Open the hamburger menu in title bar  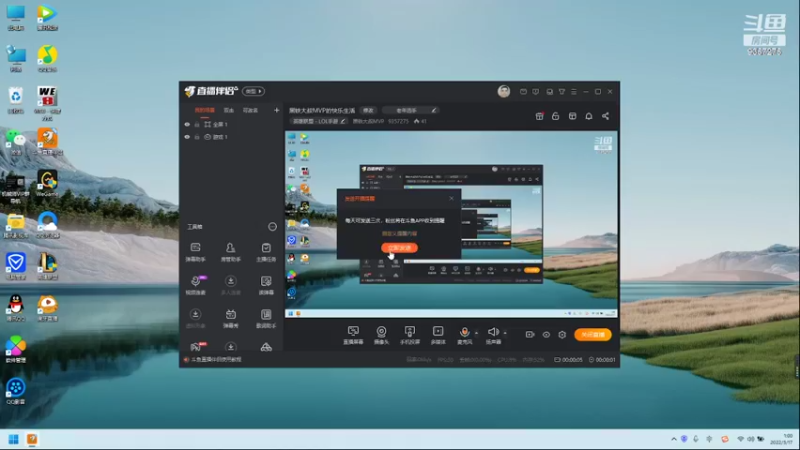573,92
